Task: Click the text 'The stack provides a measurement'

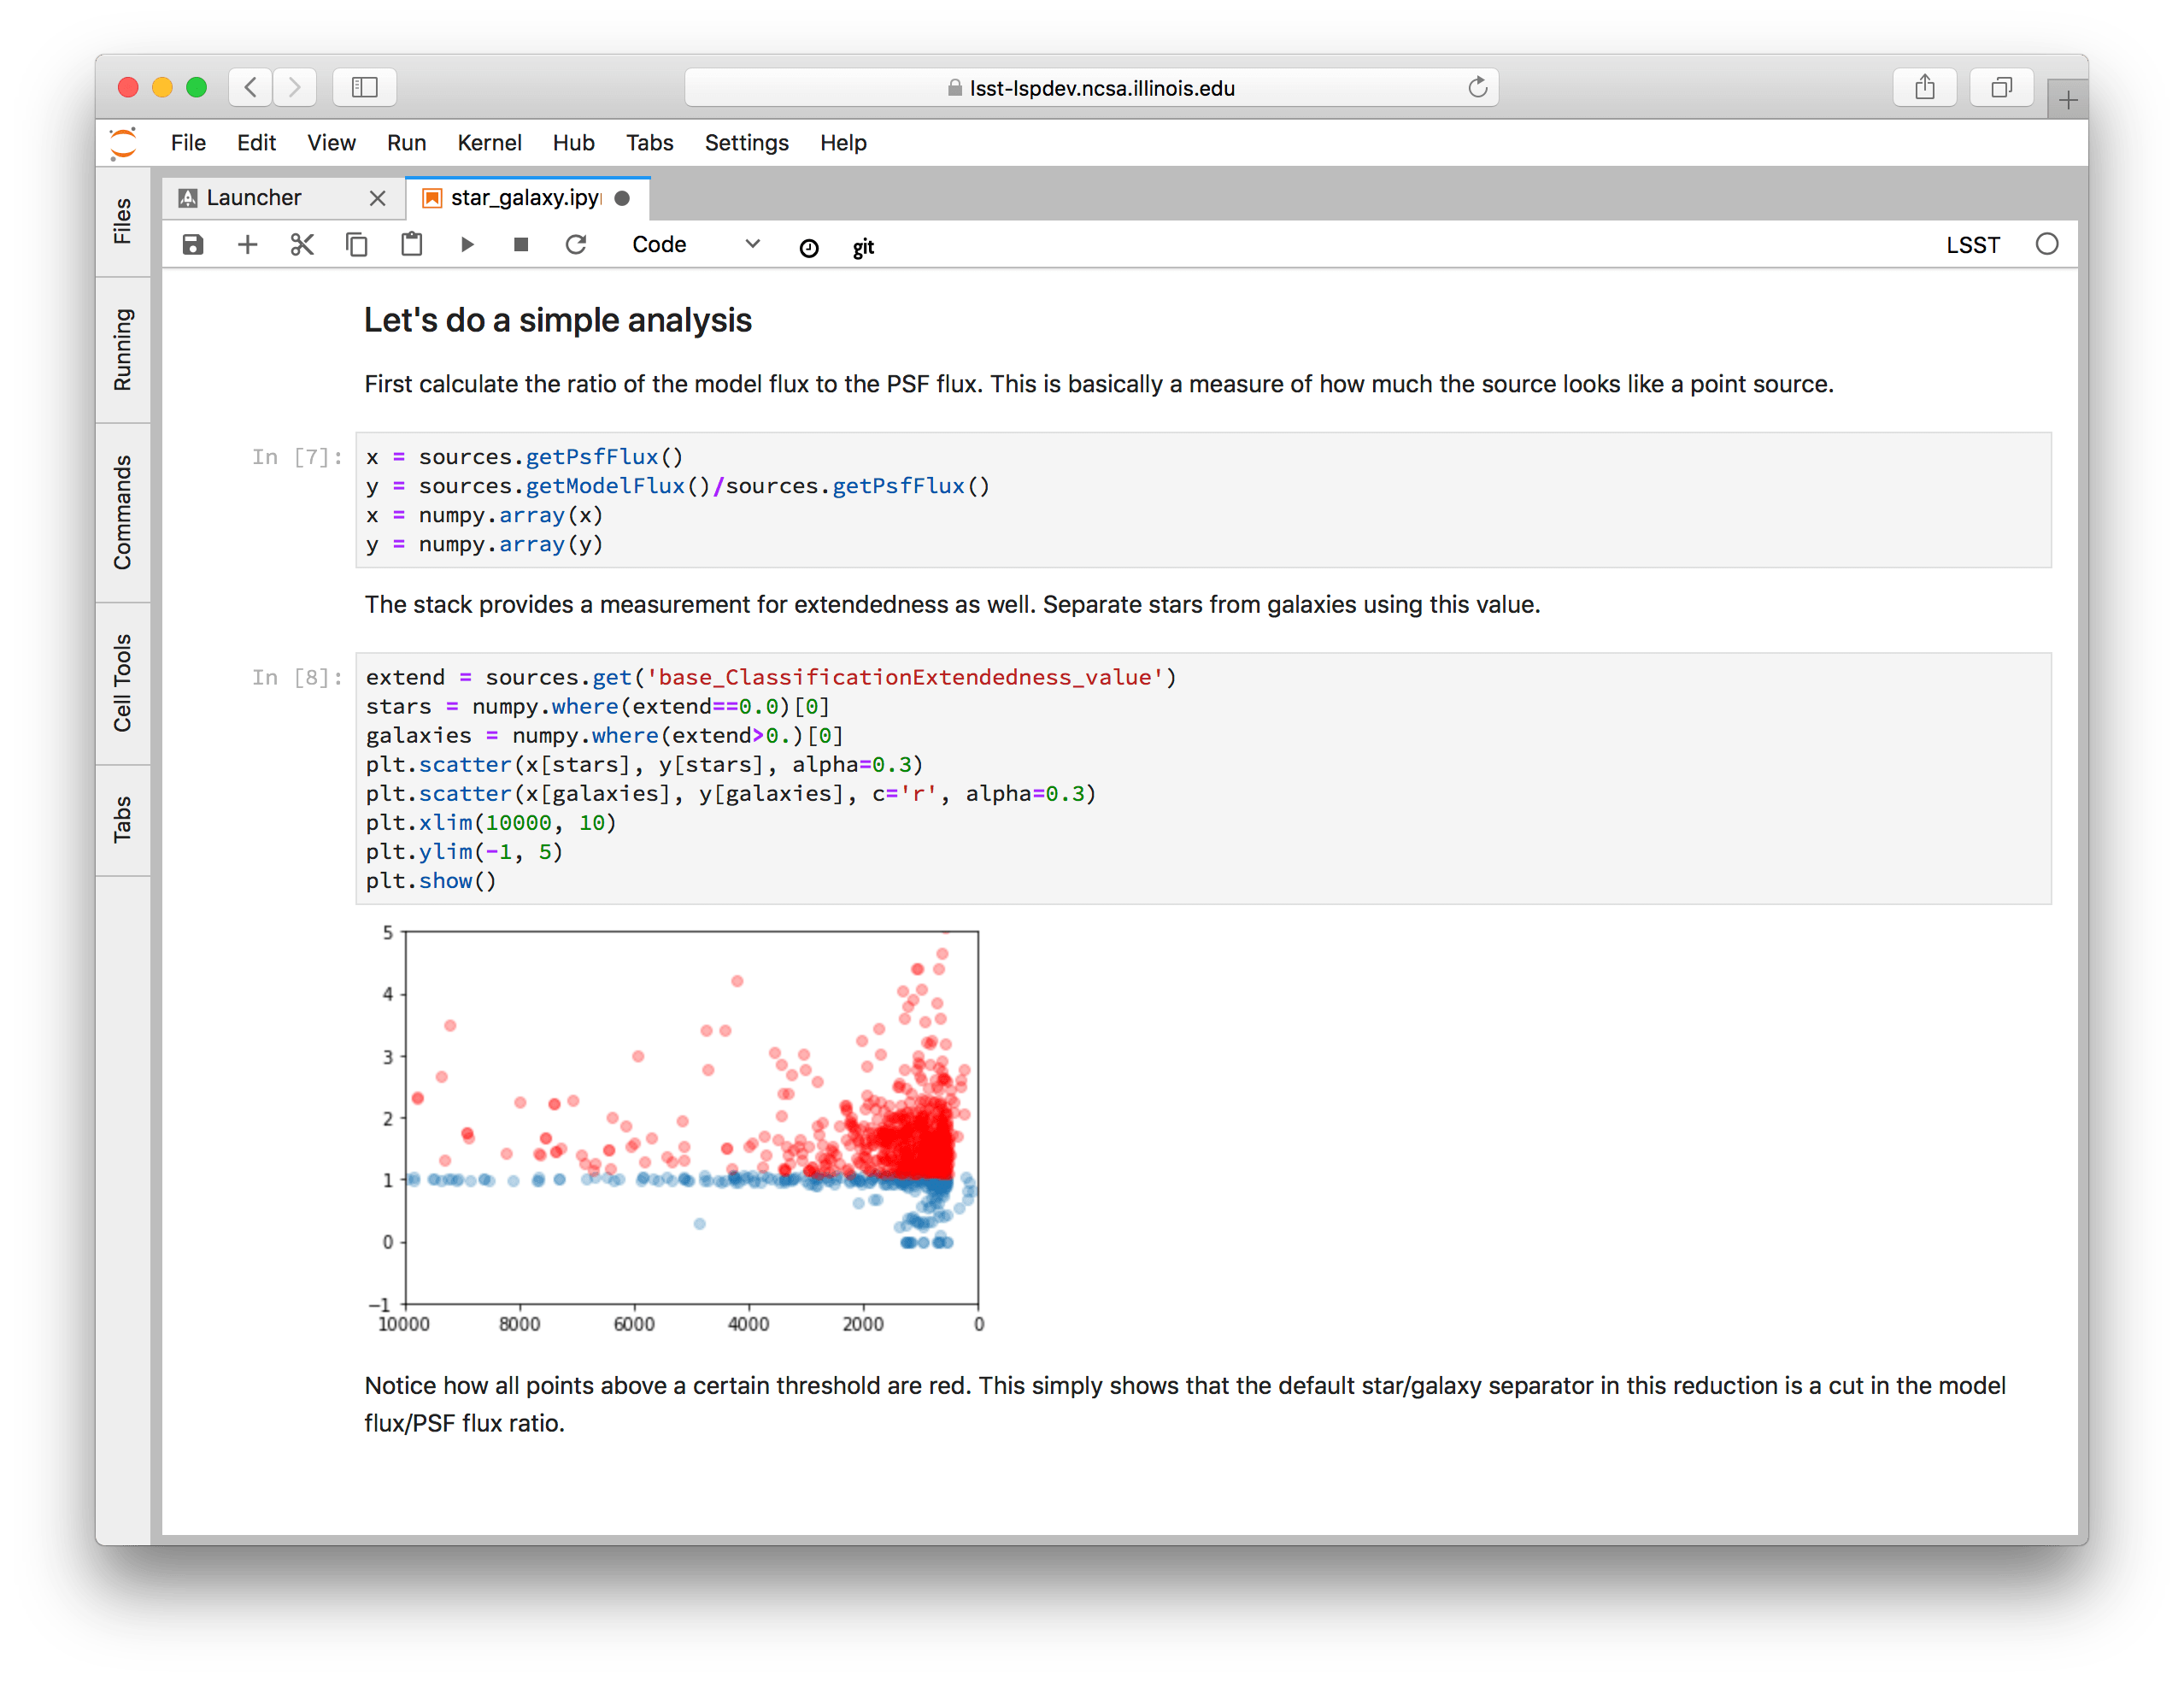Action: [951, 604]
